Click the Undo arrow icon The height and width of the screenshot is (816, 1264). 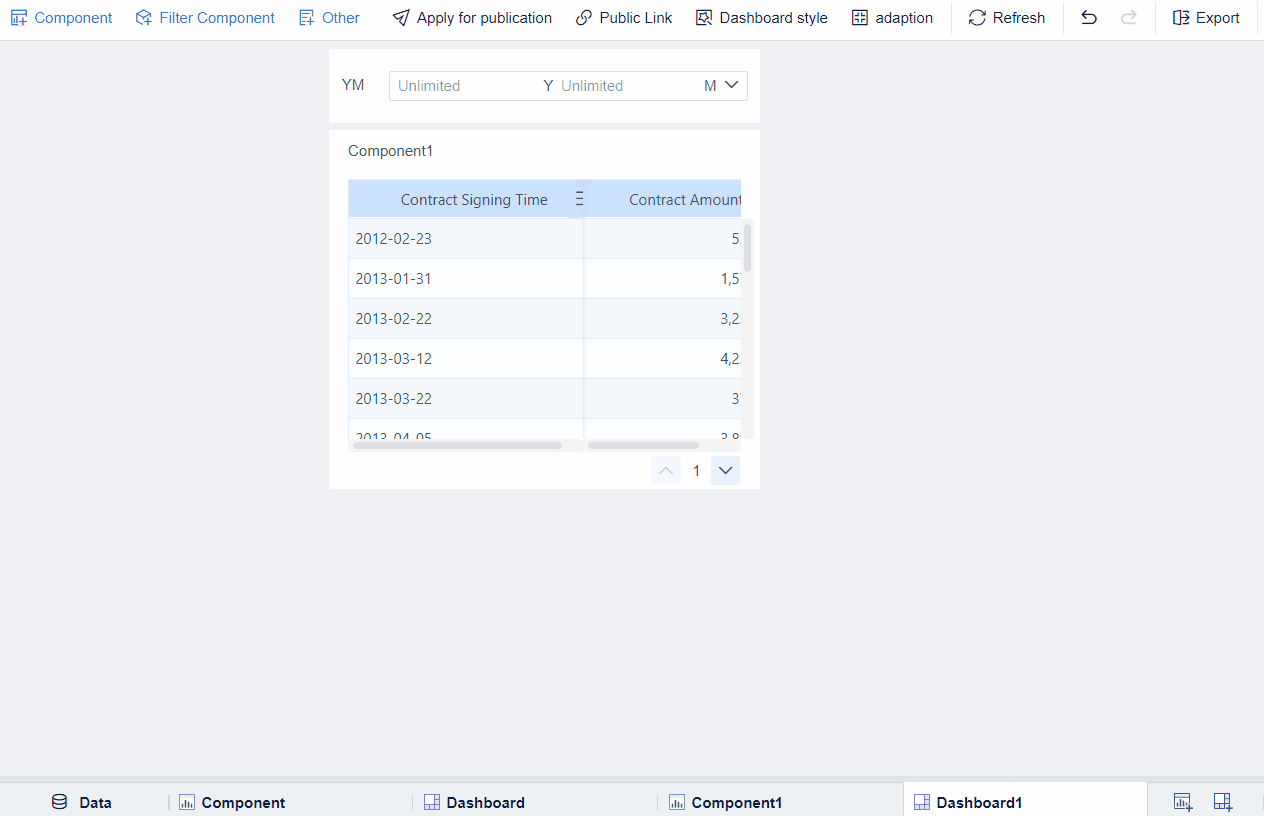click(x=1088, y=17)
